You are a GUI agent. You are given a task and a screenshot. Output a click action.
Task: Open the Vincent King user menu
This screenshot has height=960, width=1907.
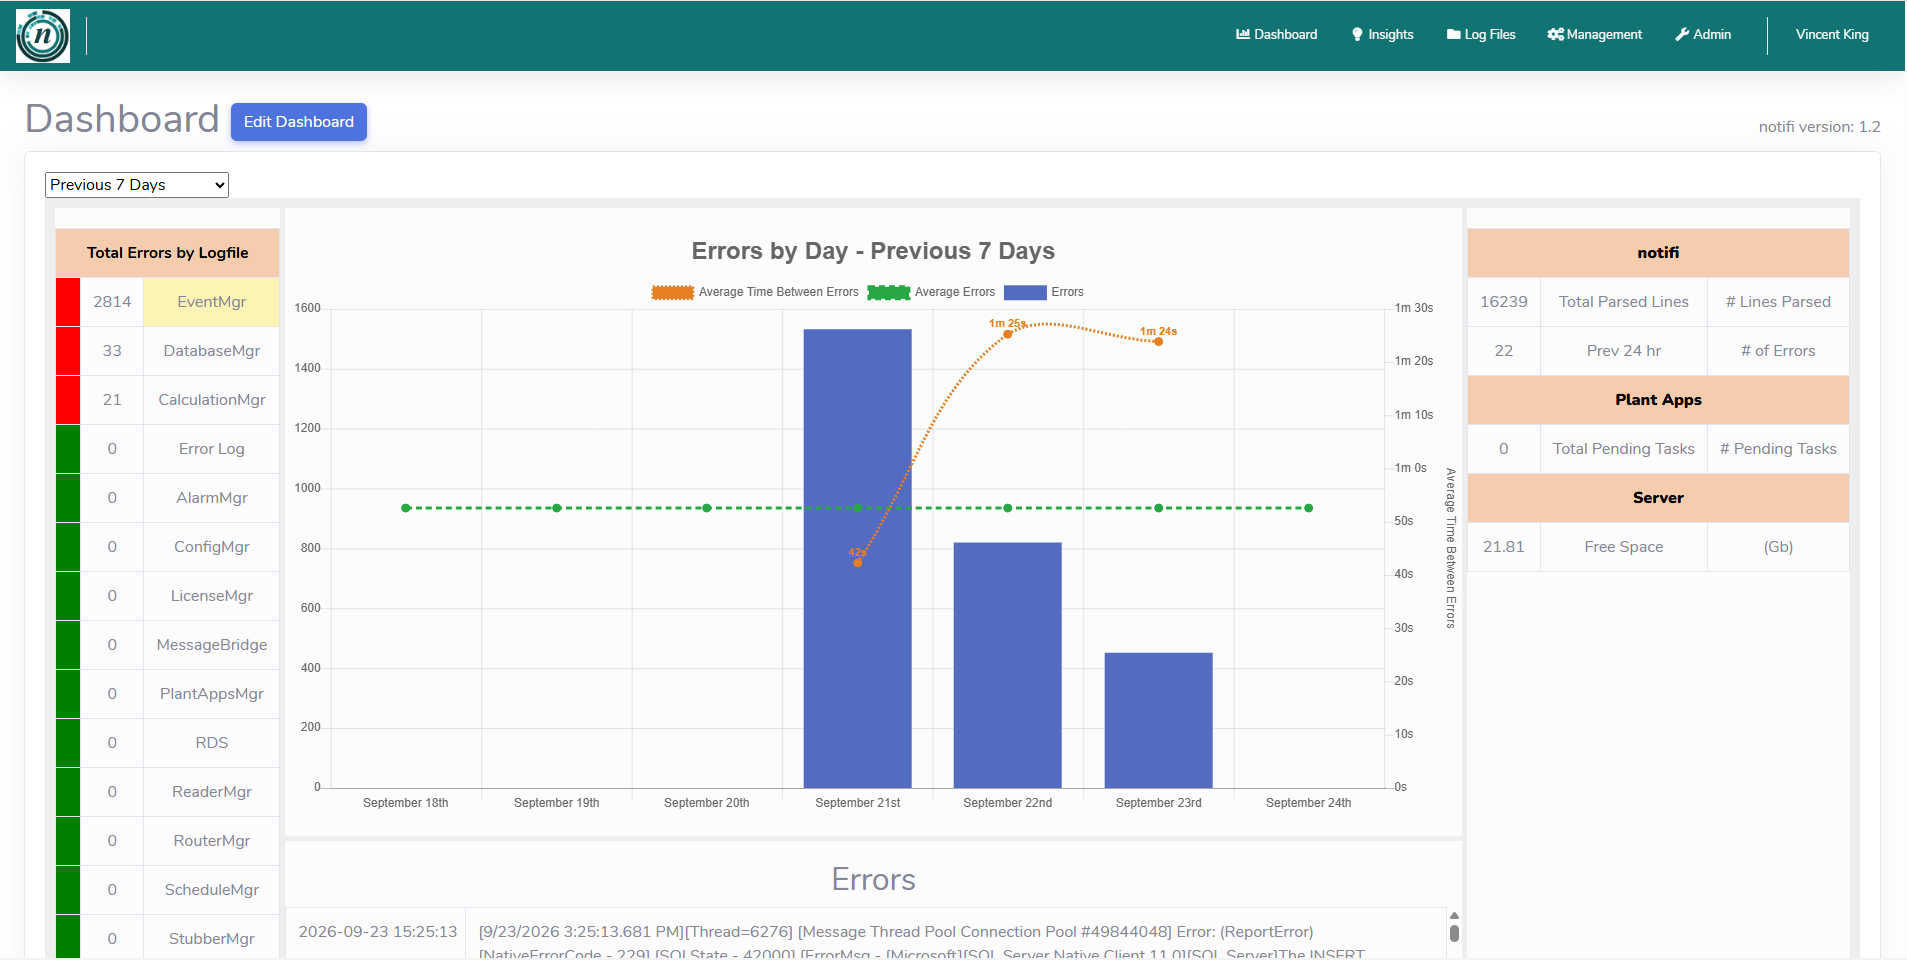tap(1832, 34)
